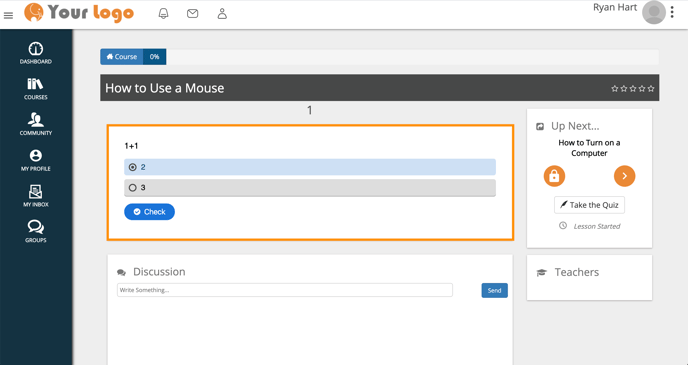
Task: Select answer 3 radio button
Action: coord(133,188)
